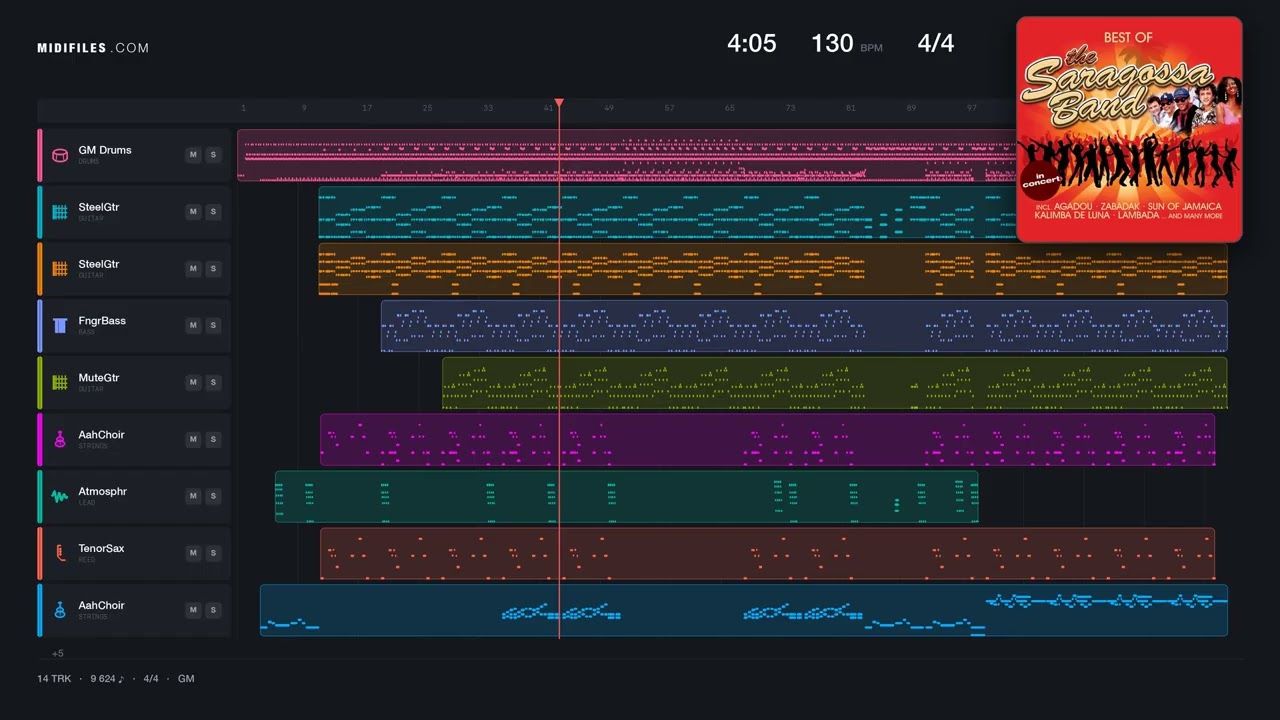1280x720 pixels.
Task: Mute the FngrBass track
Action: pos(193,326)
